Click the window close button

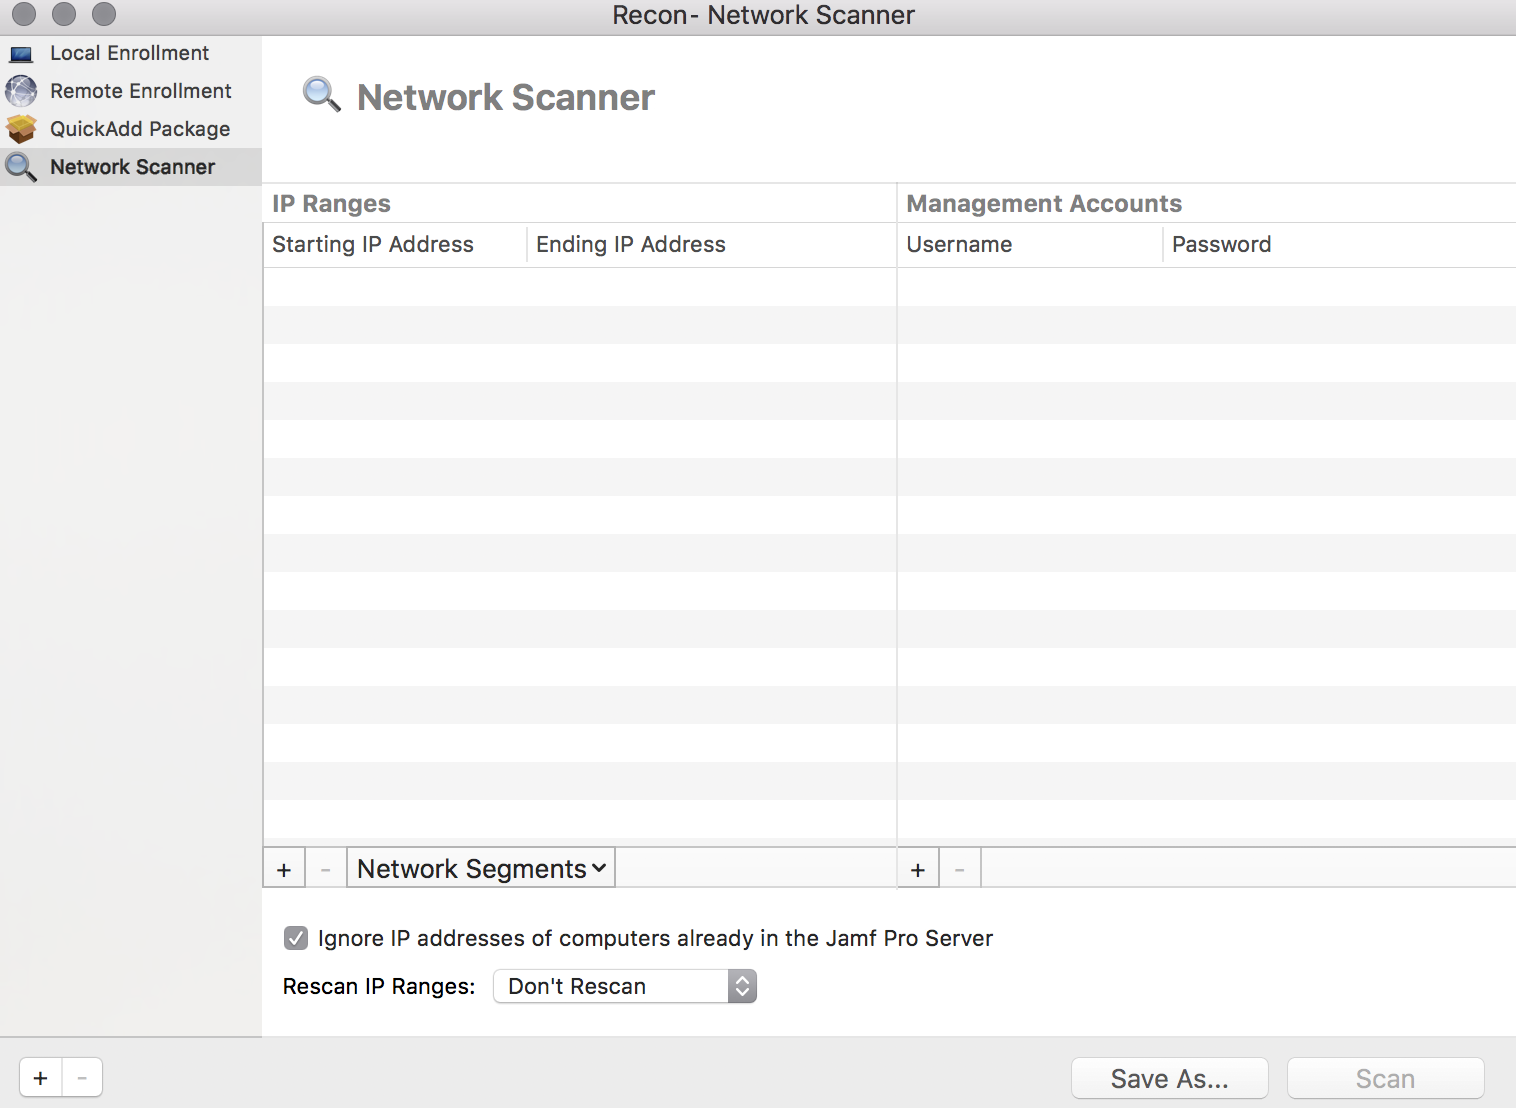(24, 14)
